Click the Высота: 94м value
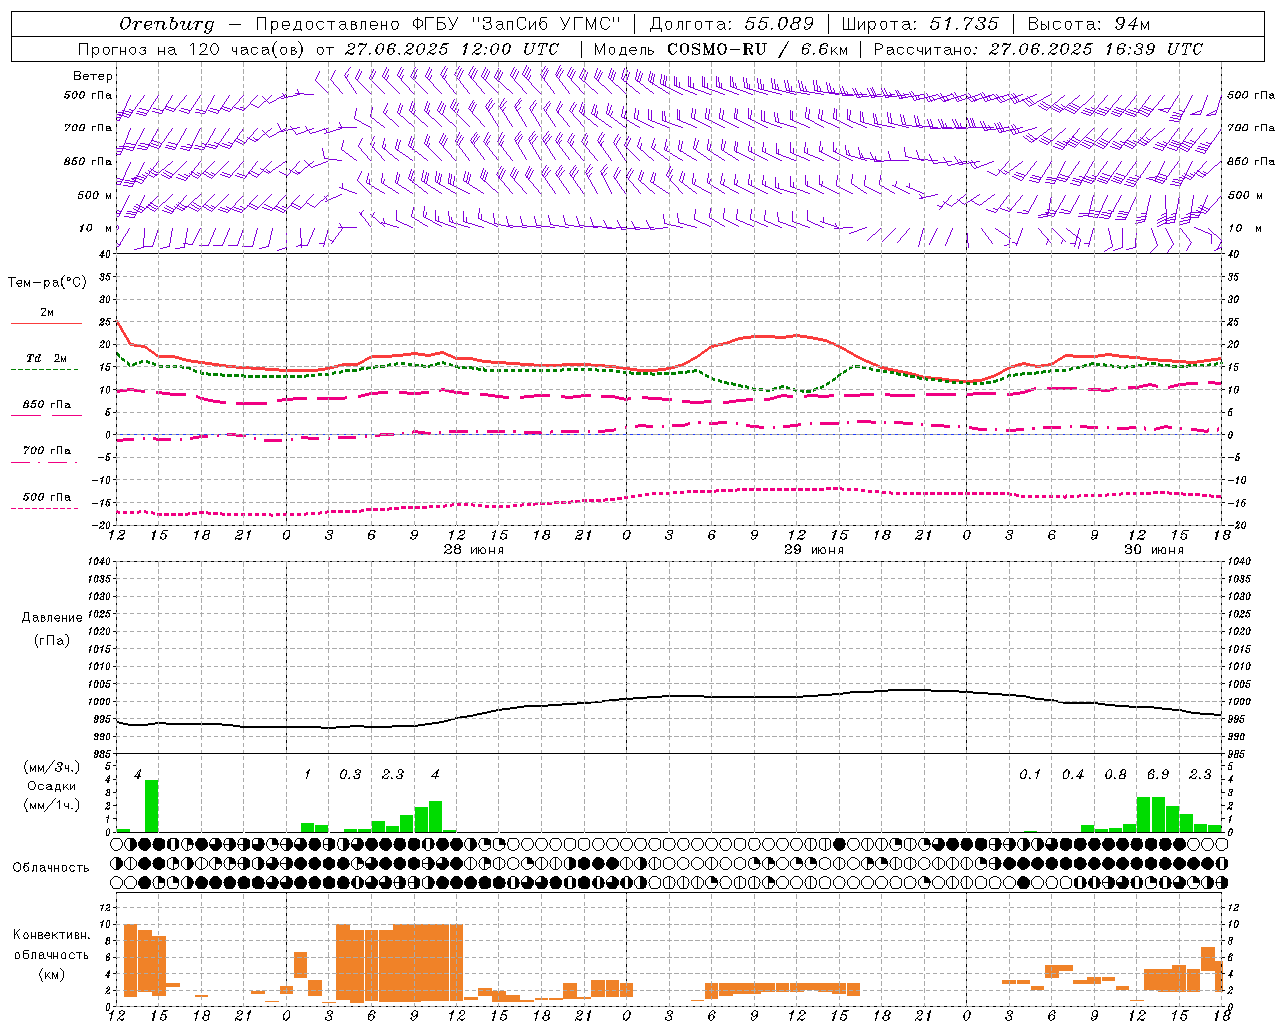 1089,24
